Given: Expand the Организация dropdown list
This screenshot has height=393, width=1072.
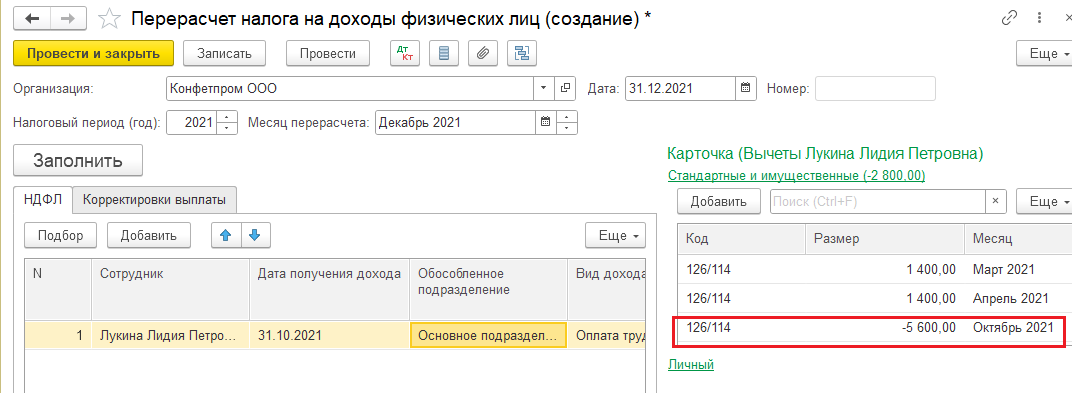Looking at the screenshot, I should [544, 88].
